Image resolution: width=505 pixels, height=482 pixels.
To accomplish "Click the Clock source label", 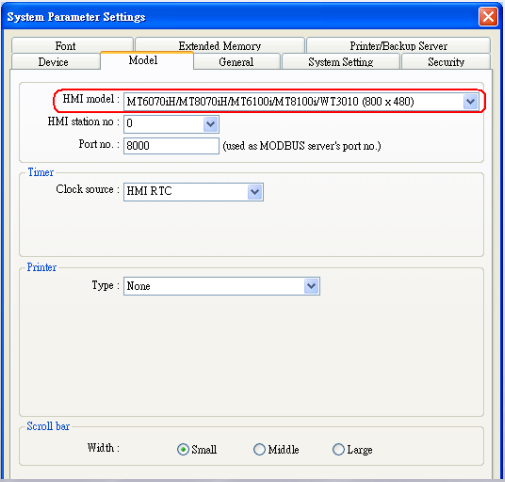I will pyautogui.click(x=88, y=189).
